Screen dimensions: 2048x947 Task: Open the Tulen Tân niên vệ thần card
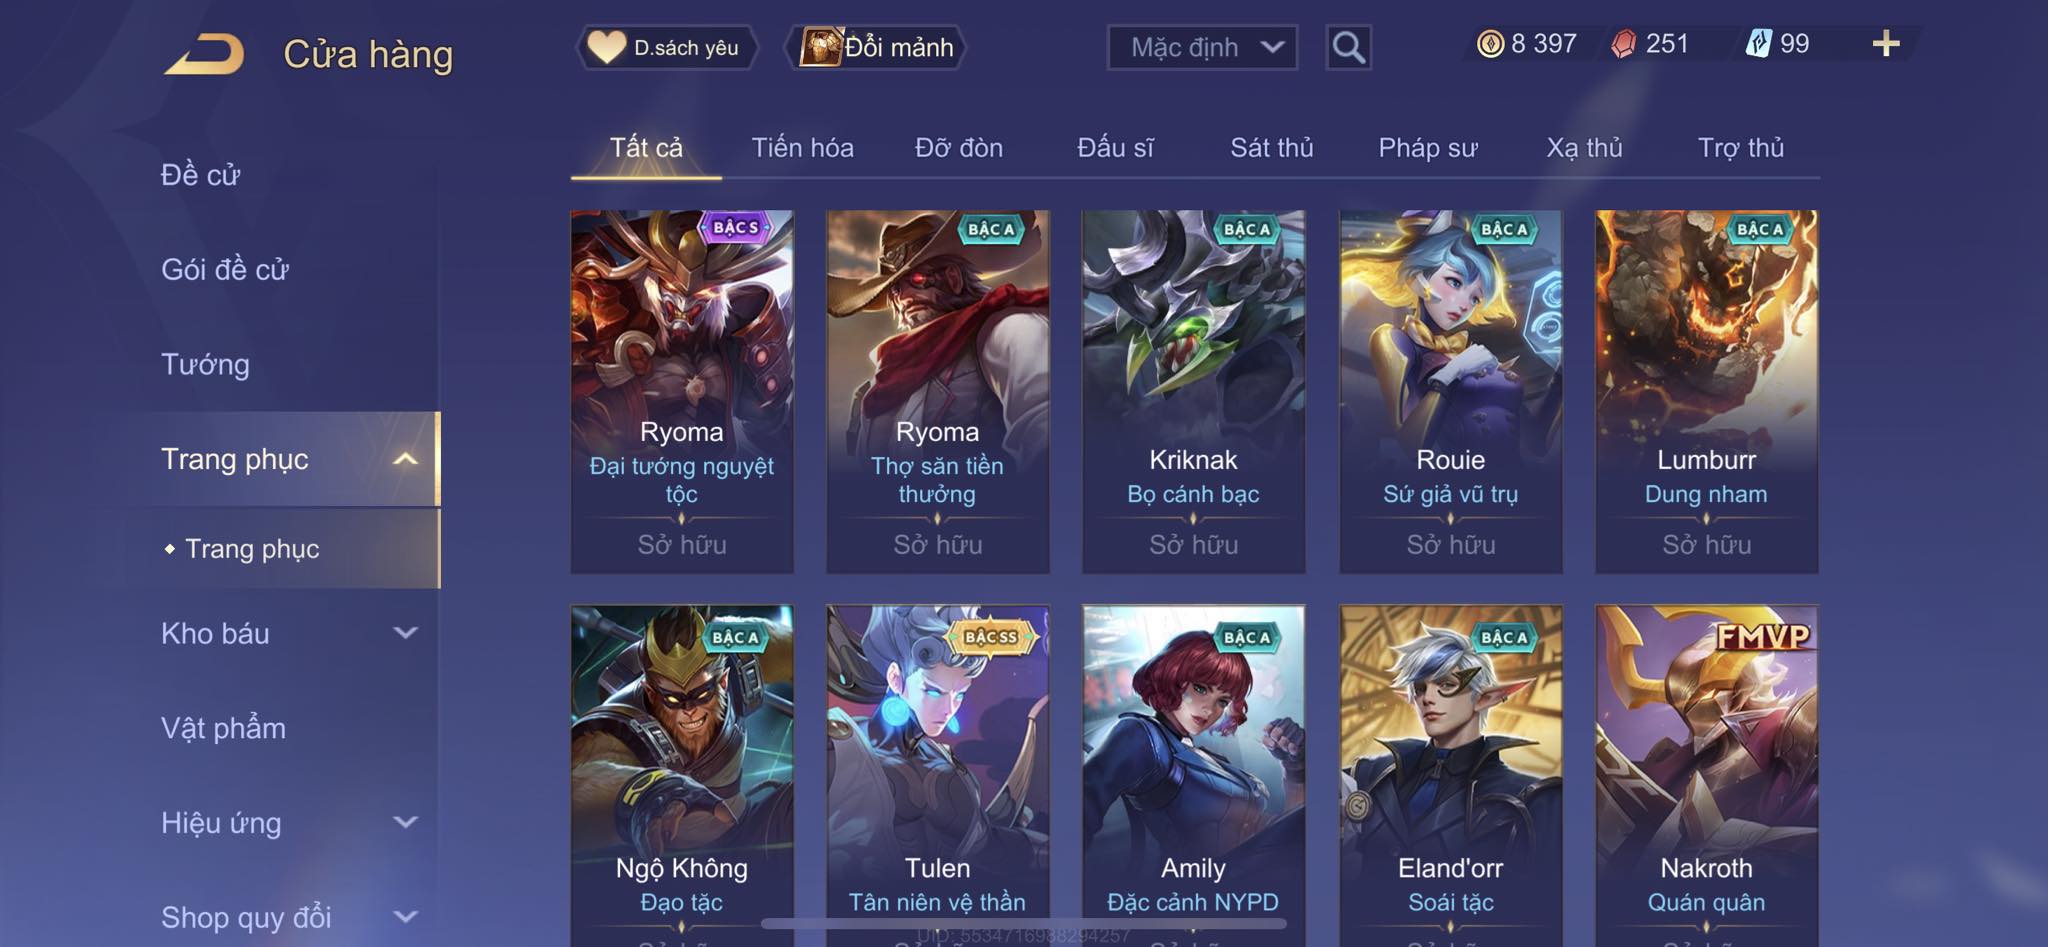[x=938, y=775]
